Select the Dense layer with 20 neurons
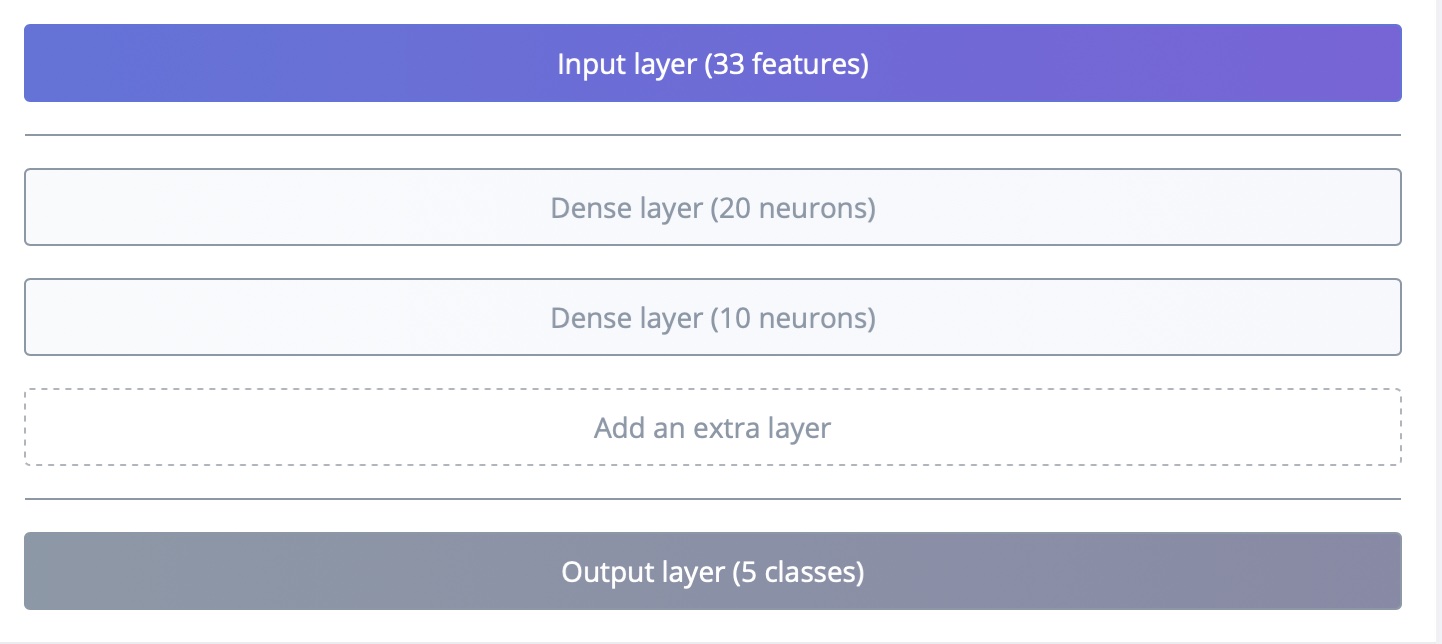 tap(712, 208)
